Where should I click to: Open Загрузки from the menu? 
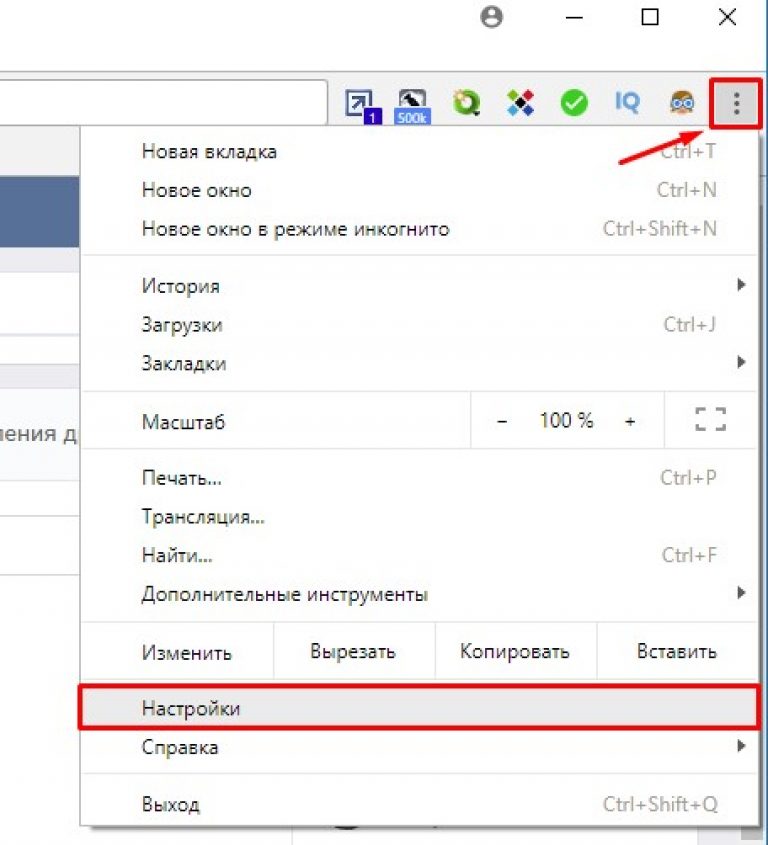(419, 325)
